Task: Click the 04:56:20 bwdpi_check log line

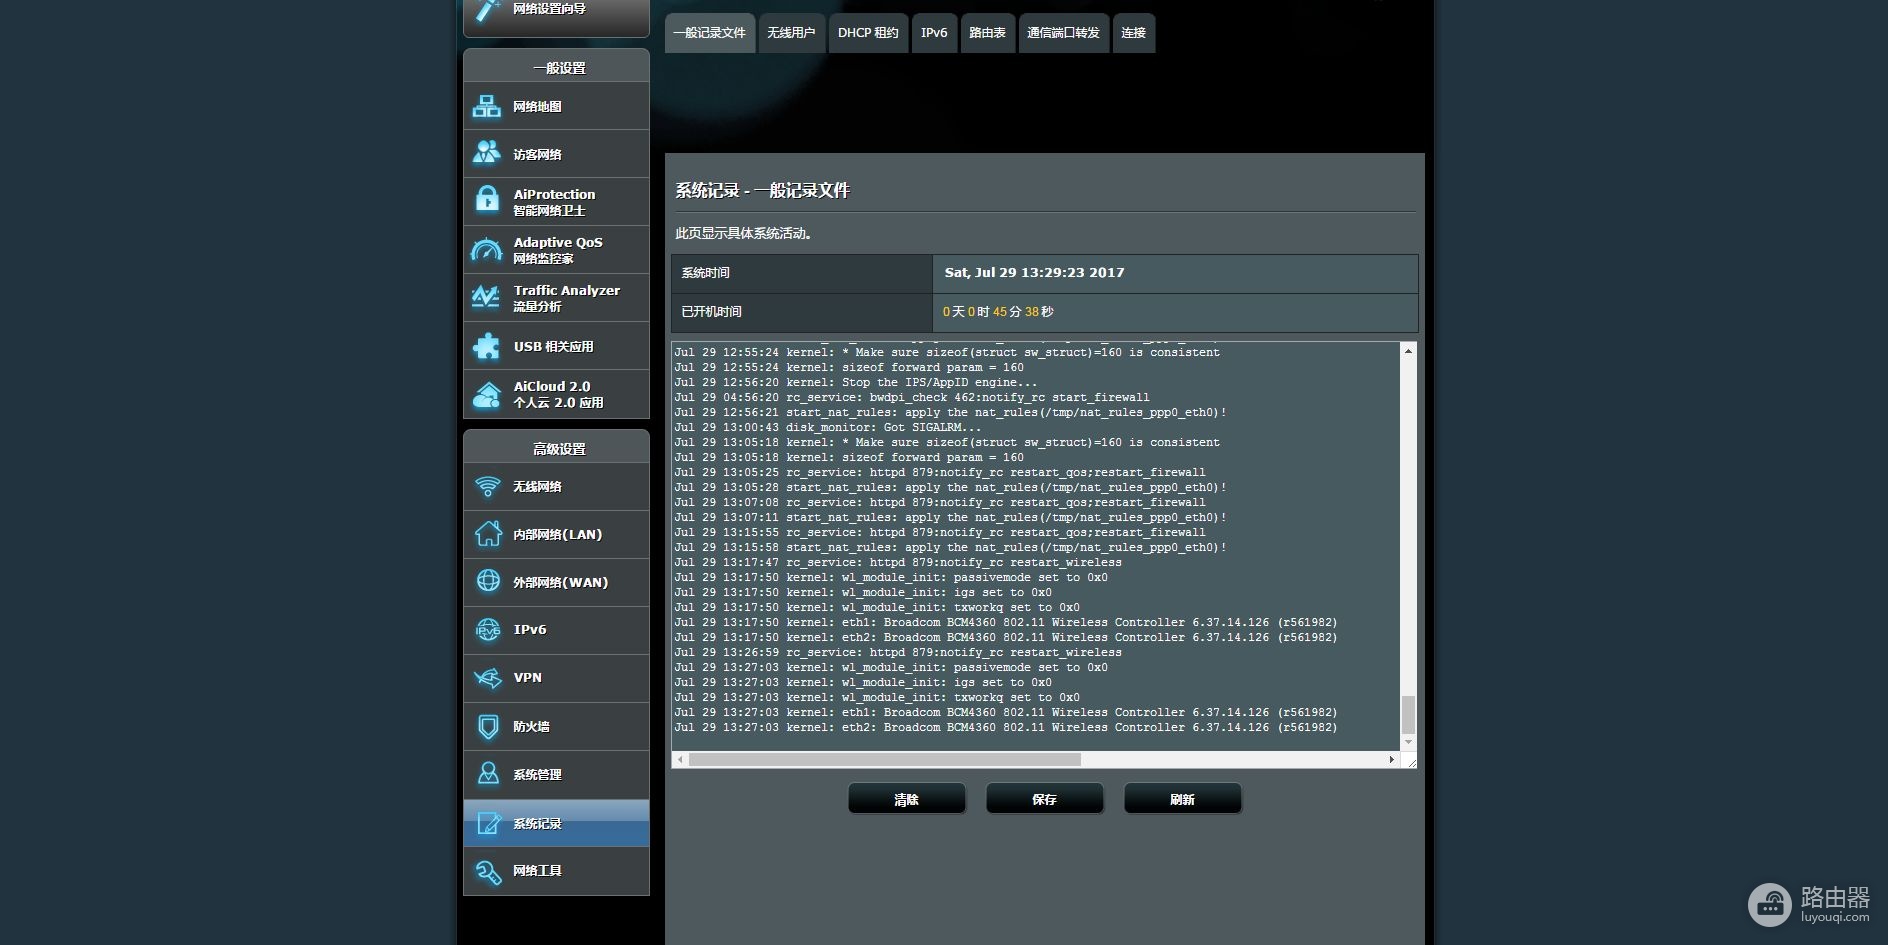Action: click(911, 397)
